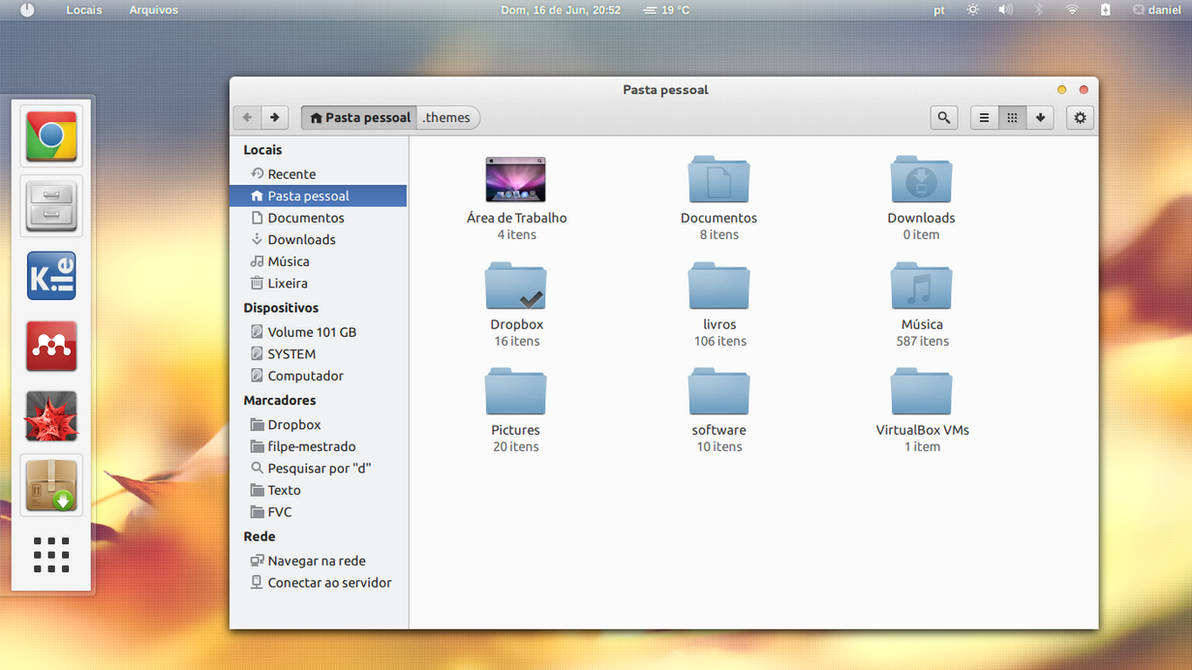Open the Locais menu in top bar
Image resolution: width=1192 pixels, height=670 pixels.
click(x=84, y=10)
